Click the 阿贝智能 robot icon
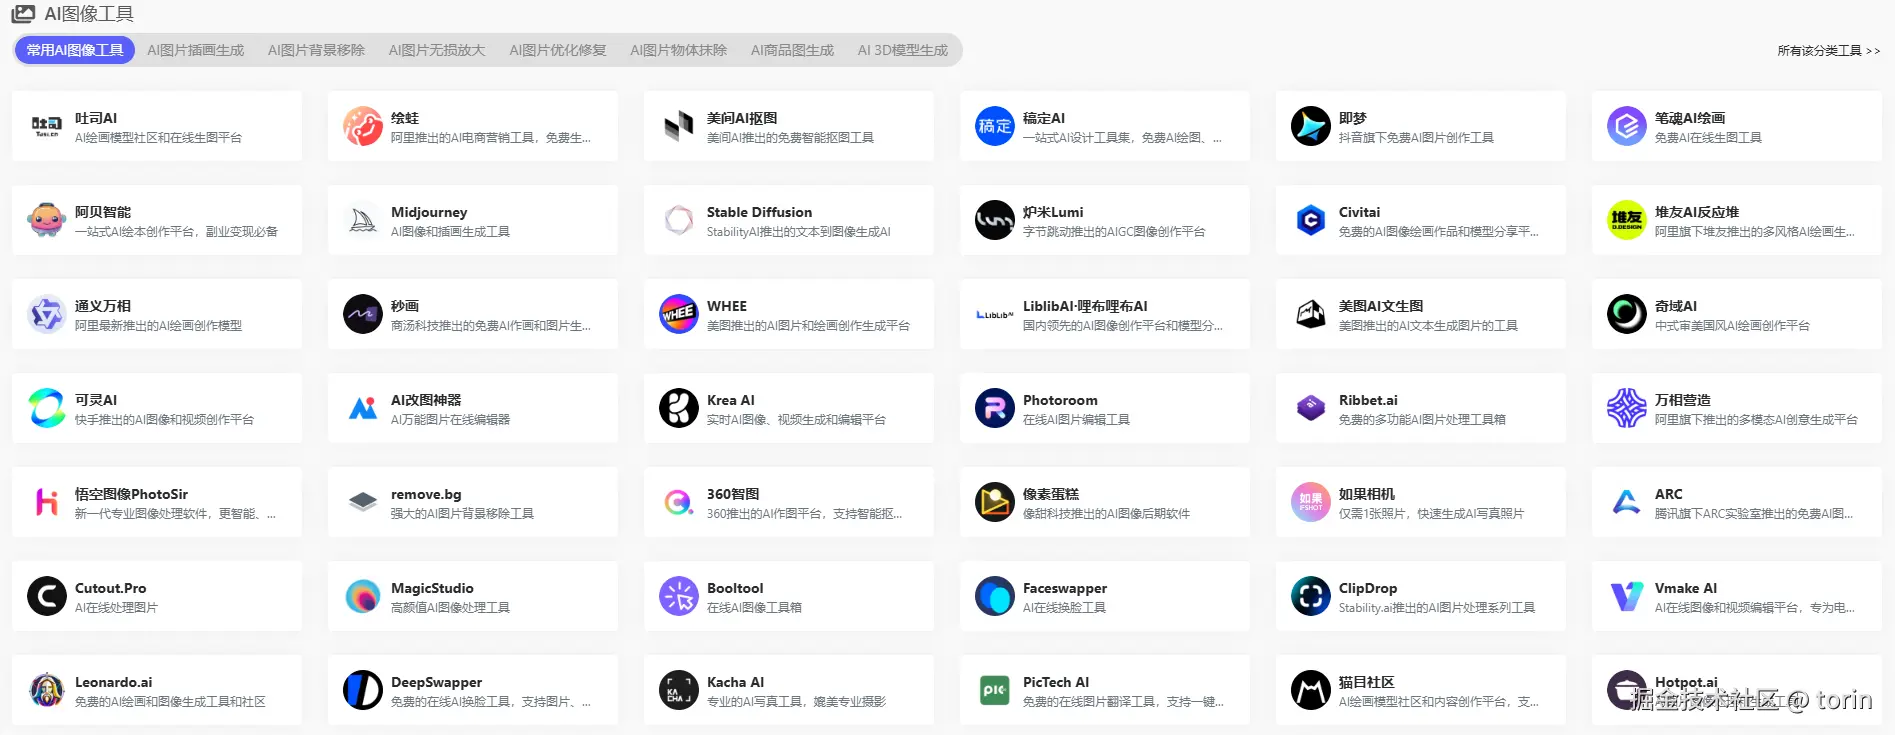Screen dimensions: 1895x735 pyautogui.click(x=47, y=220)
